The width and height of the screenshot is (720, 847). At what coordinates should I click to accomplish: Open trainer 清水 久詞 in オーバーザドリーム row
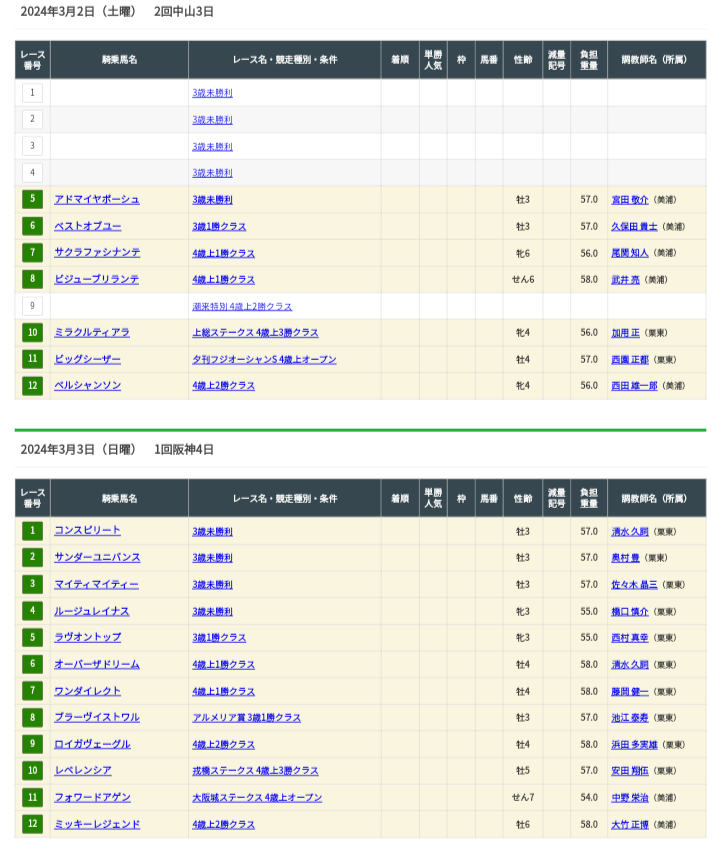pos(630,664)
